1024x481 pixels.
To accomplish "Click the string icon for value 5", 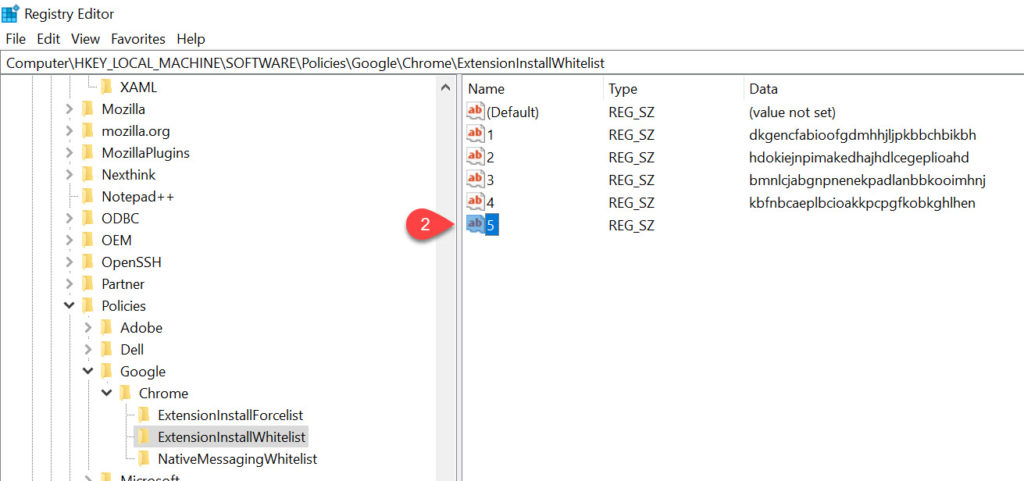I will tap(475, 225).
